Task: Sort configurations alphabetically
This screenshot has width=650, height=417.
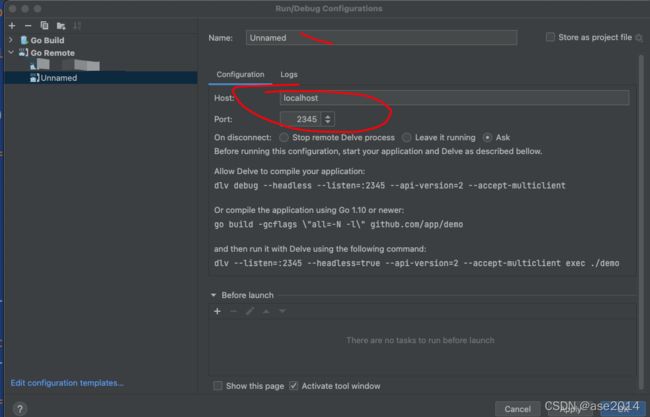Action: click(x=77, y=26)
